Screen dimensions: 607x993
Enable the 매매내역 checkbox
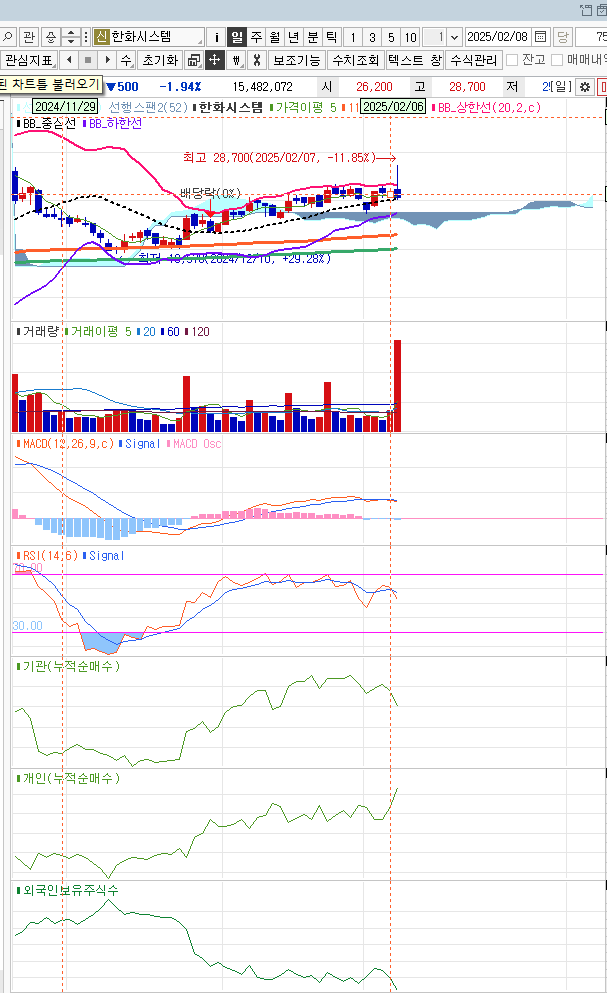pos(558,60)
